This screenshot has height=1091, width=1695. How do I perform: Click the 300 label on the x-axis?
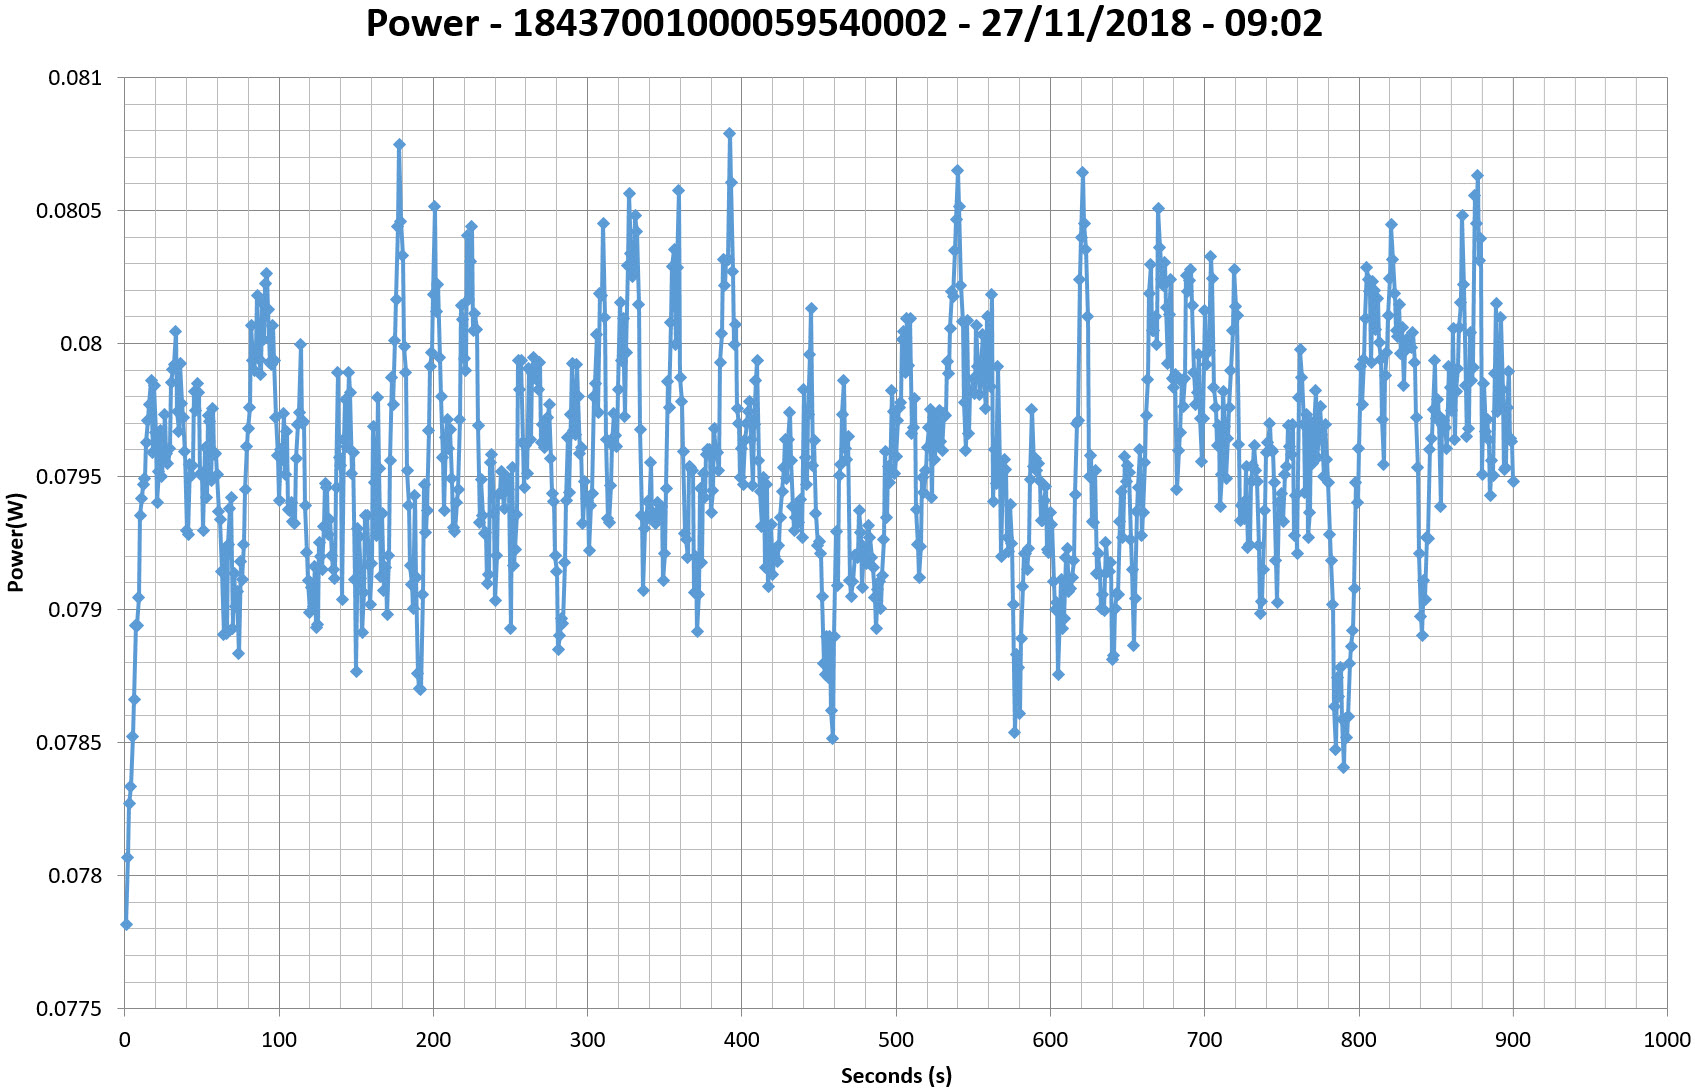(x=587, y=1040)
